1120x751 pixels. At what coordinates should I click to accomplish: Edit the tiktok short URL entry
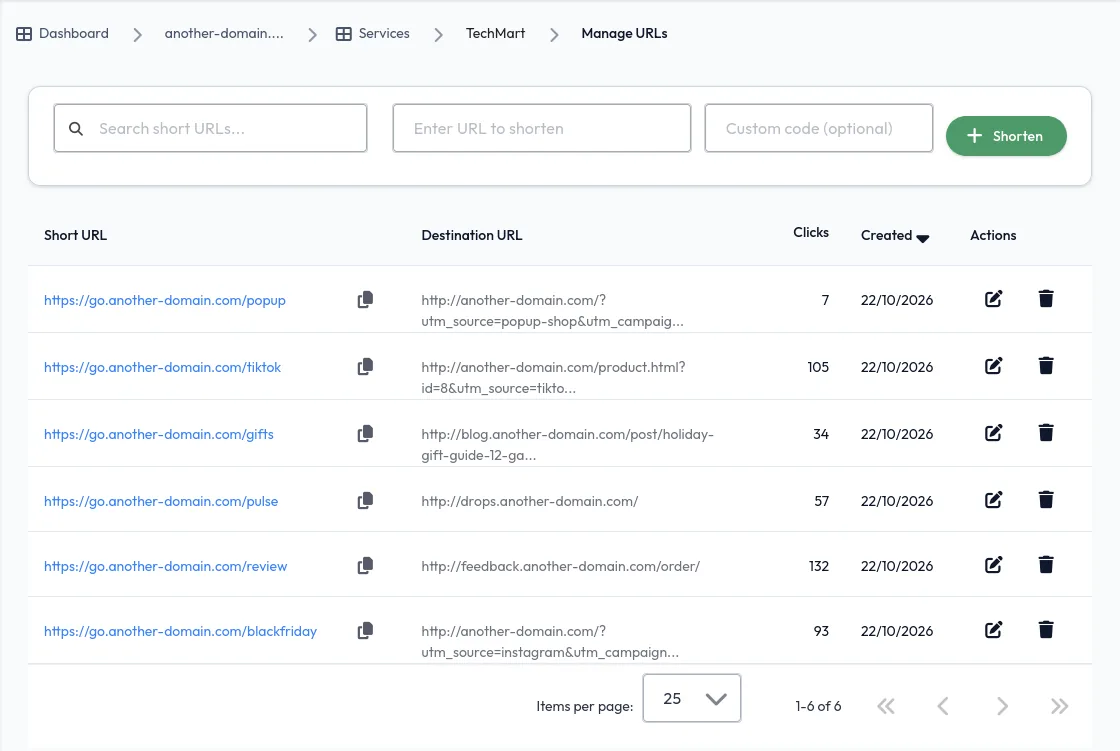point(994,366)
